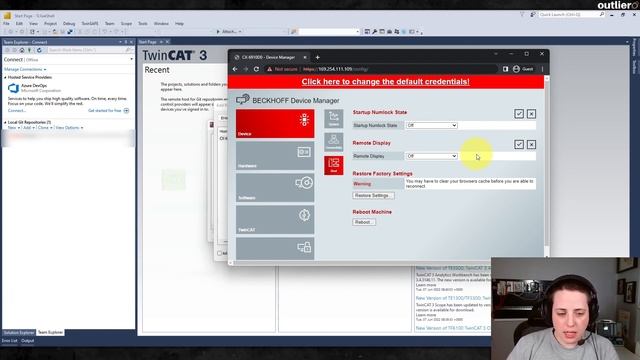Open the Security tile with the lock icon

click(275, 249)
